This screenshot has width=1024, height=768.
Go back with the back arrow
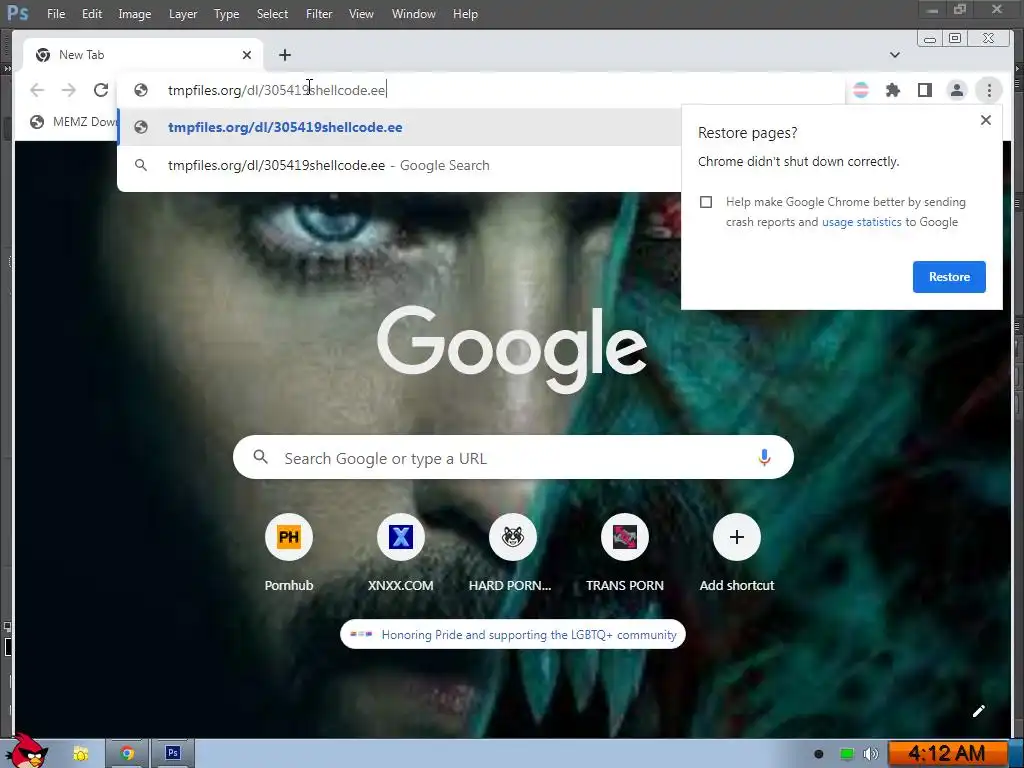pos(37,90)
